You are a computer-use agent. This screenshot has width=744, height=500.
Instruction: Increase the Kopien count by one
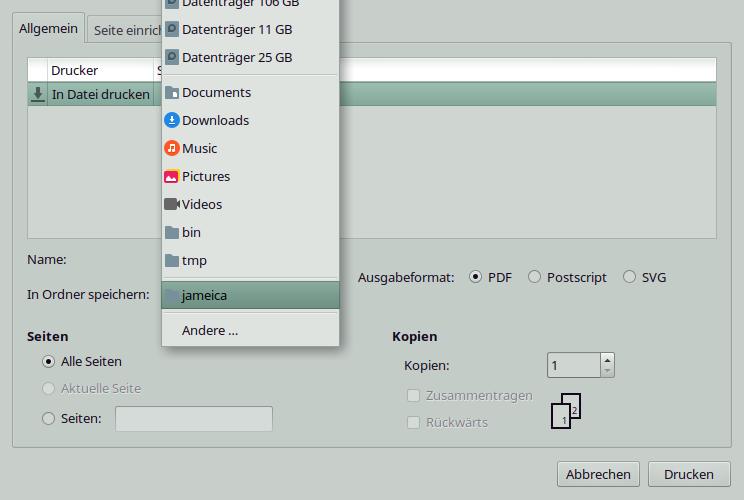click(607, 359)
